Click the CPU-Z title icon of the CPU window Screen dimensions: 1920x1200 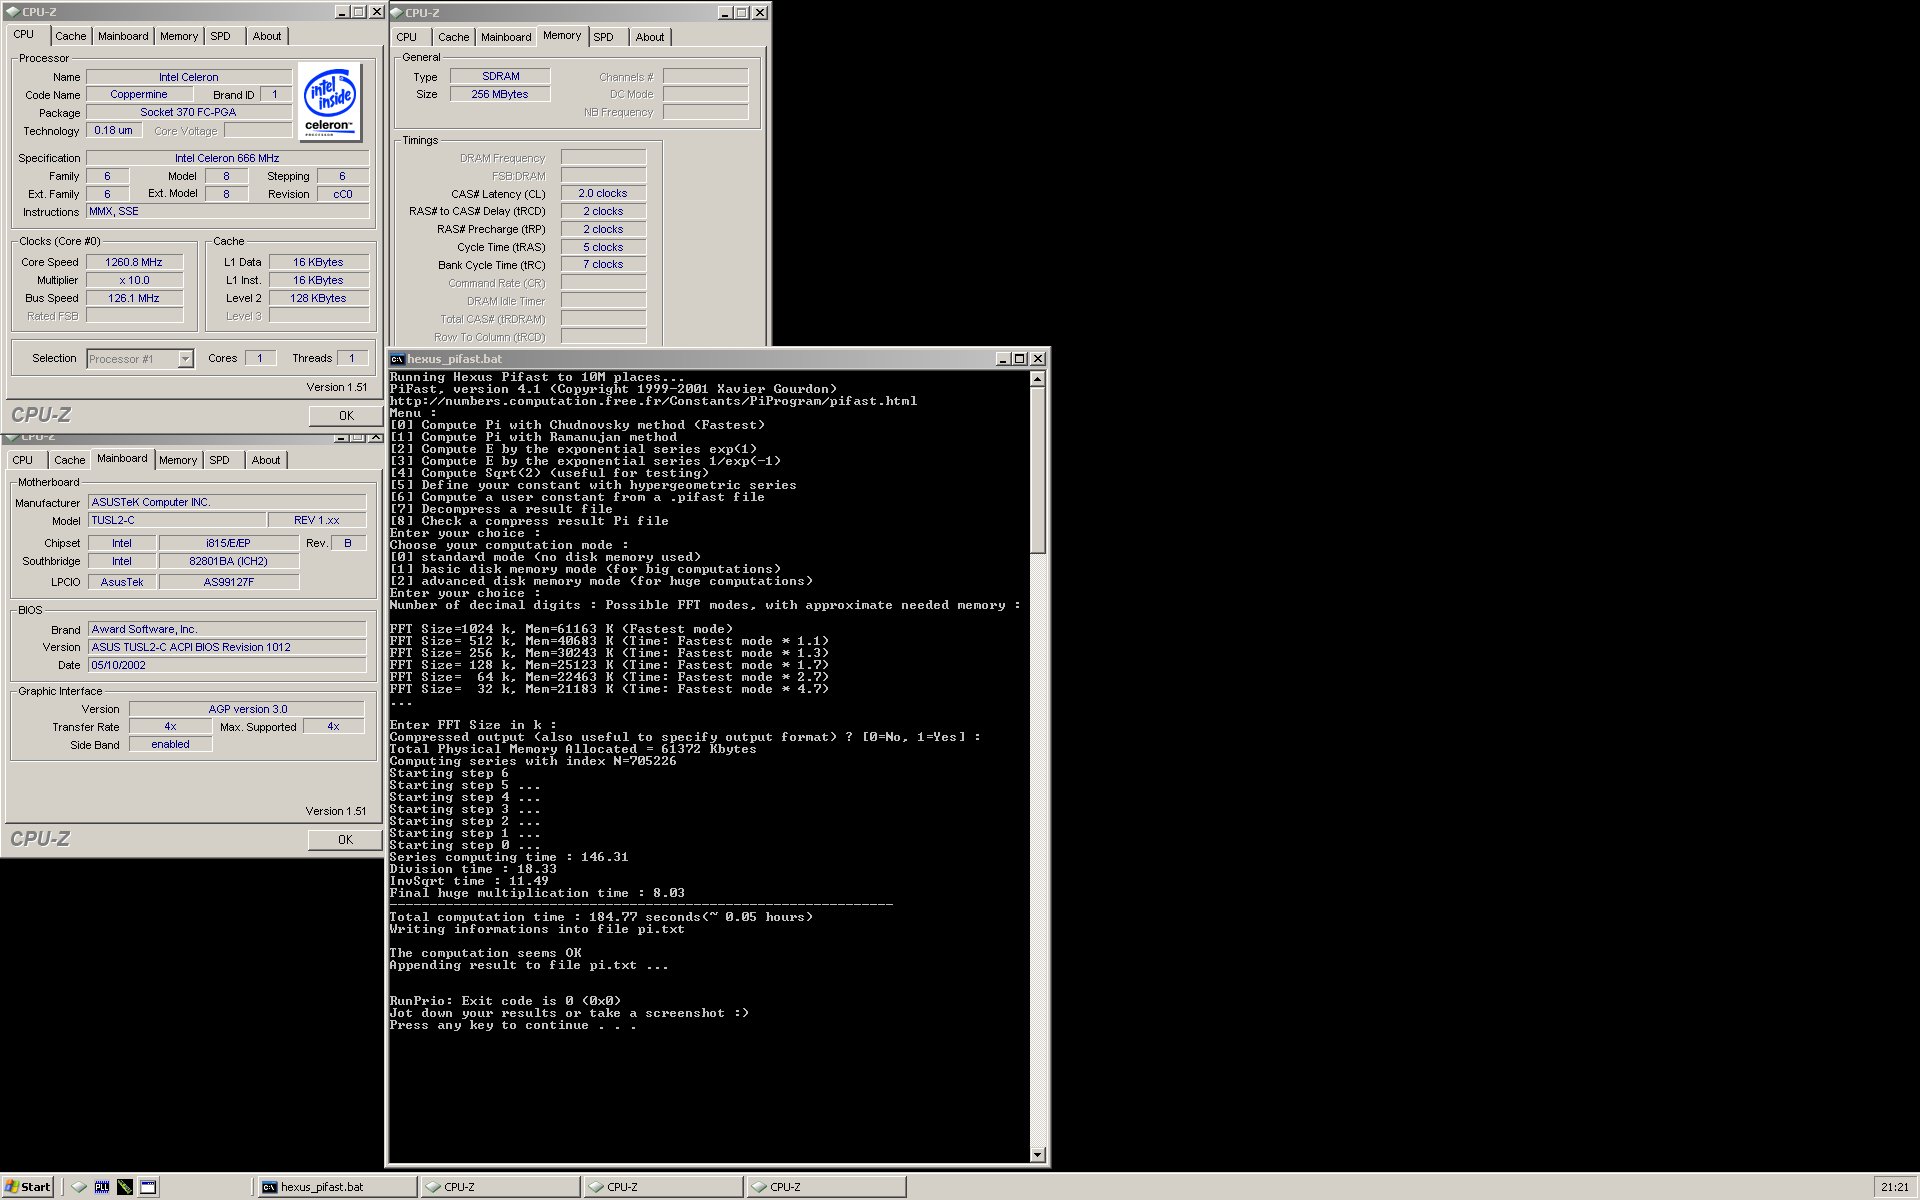pyautogui.click(x=13, y=12)
